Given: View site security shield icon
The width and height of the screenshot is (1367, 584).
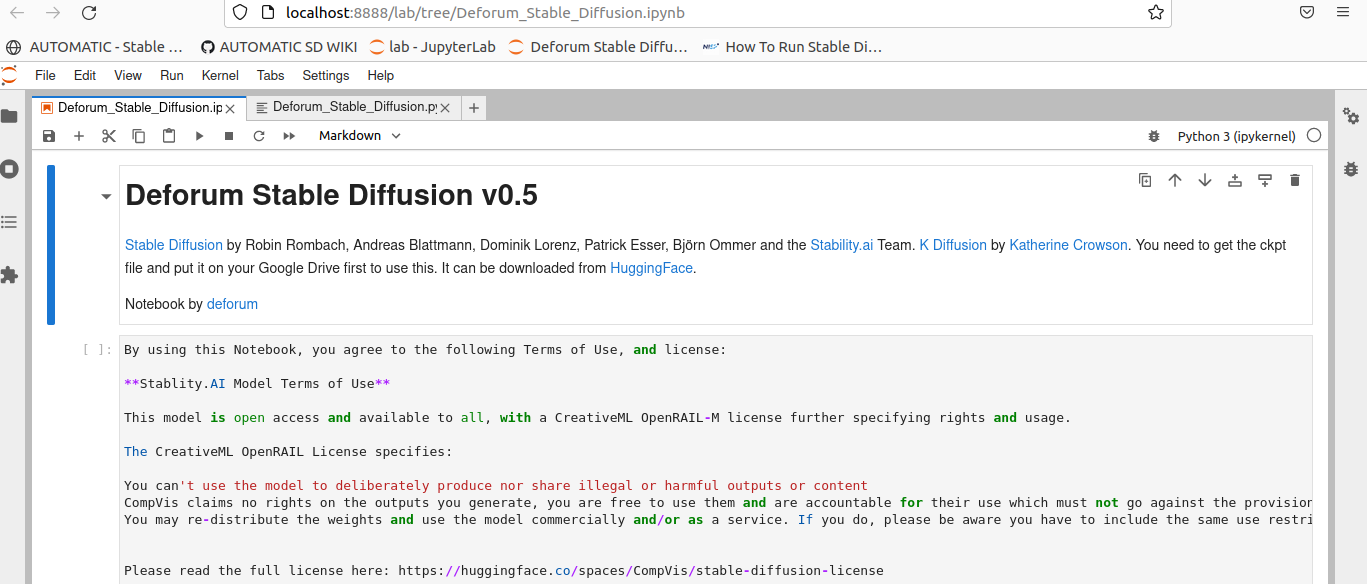Looking at the screenshot, I should point(239,13).
